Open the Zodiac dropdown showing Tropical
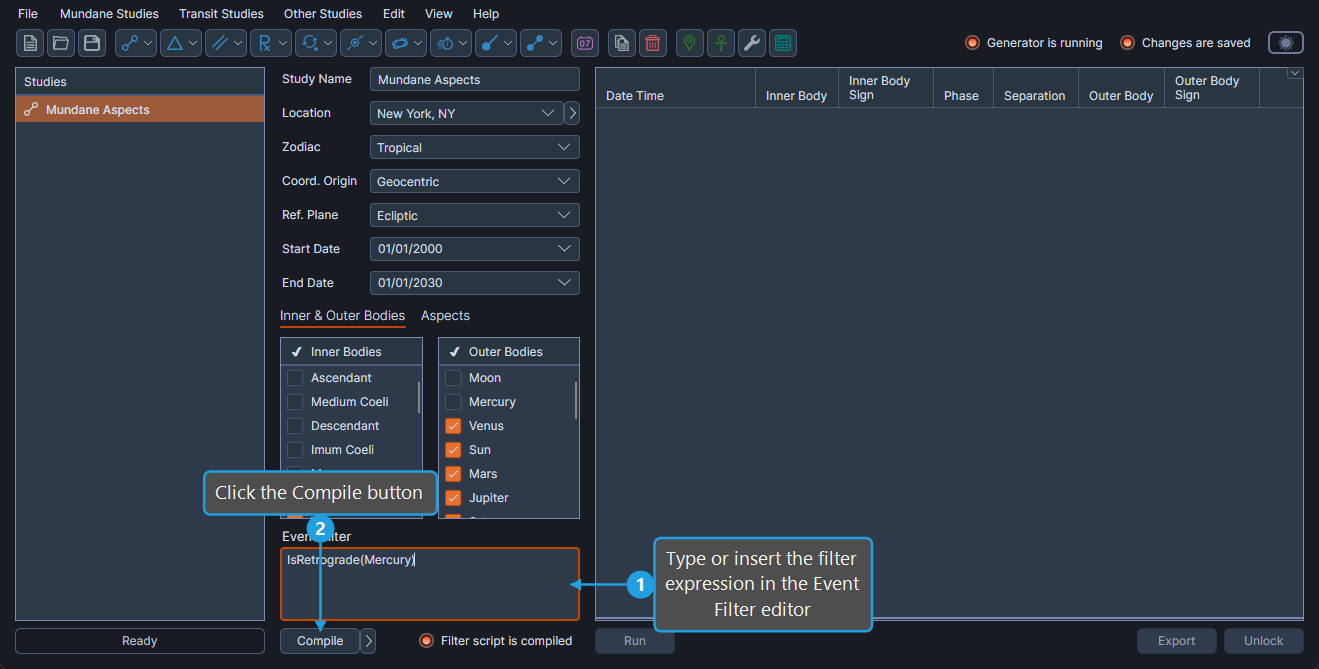 475,147
